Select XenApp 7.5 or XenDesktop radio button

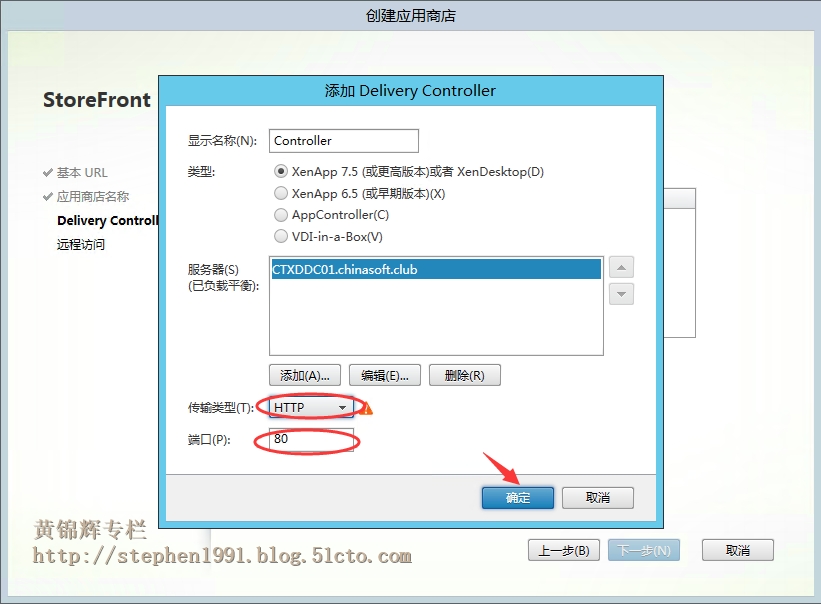tap(281, 171)
